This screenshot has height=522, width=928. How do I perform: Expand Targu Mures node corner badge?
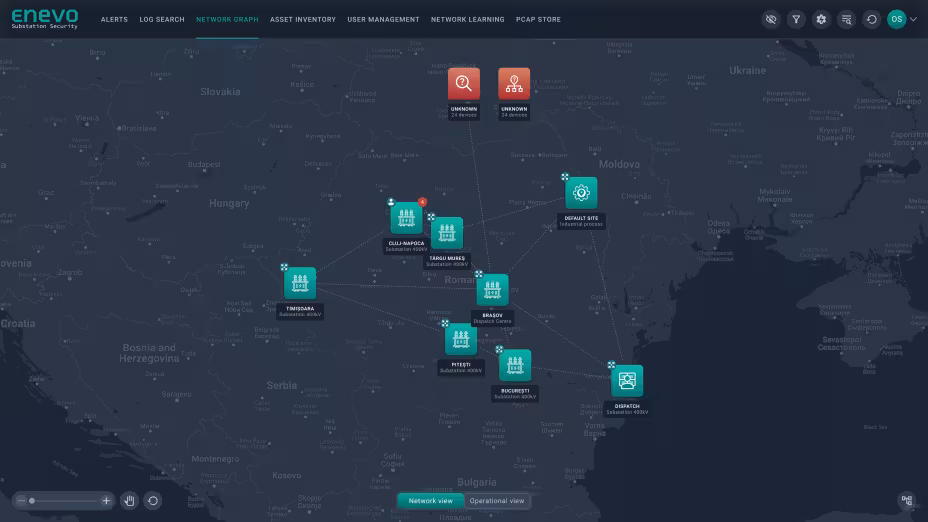(431, 217)
